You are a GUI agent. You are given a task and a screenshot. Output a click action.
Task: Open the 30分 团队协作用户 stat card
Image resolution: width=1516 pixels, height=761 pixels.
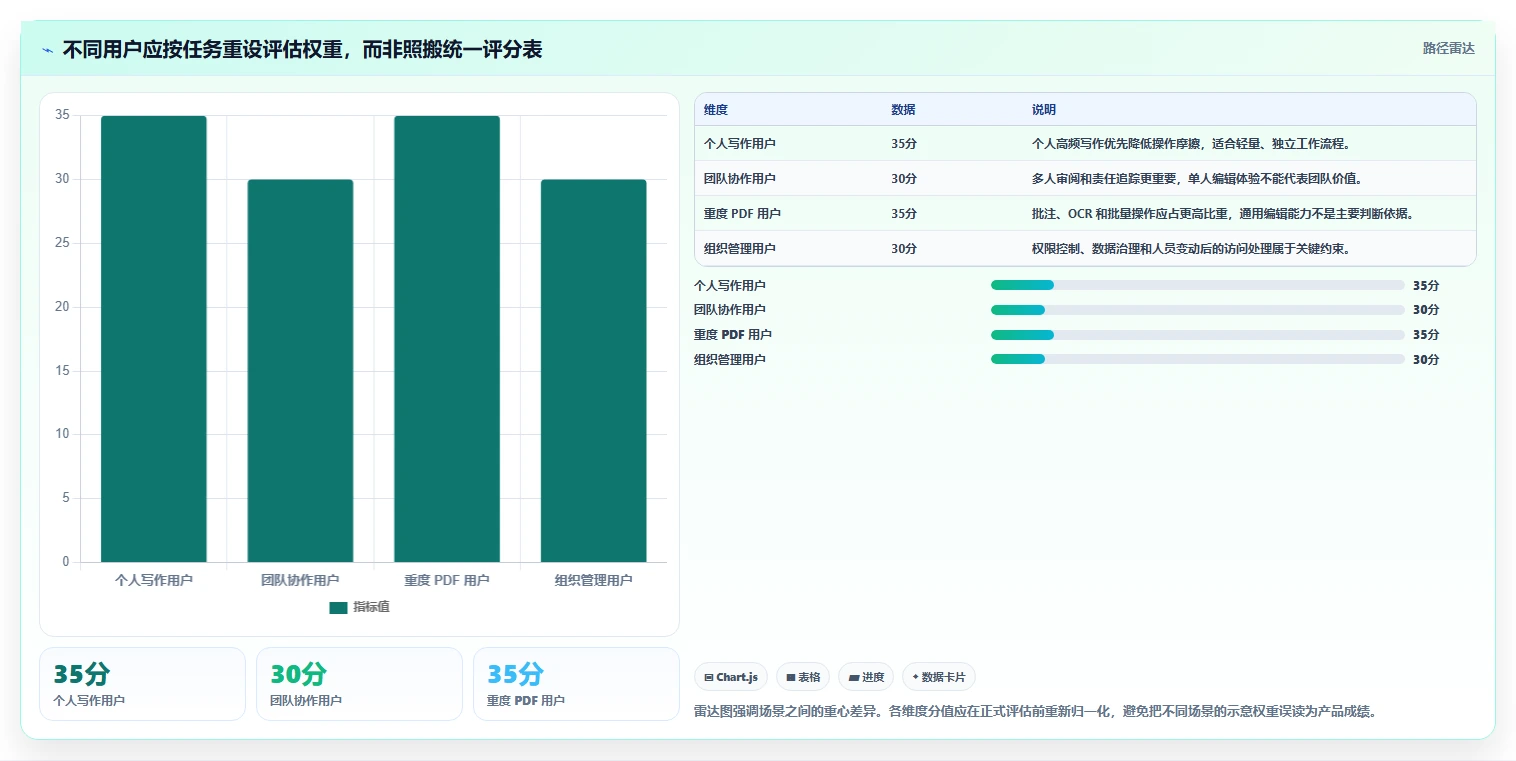tap(359, 684)
